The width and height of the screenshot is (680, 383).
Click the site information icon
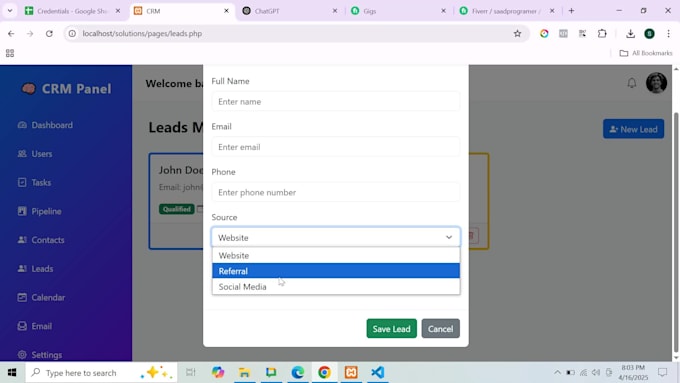[72, 33]
